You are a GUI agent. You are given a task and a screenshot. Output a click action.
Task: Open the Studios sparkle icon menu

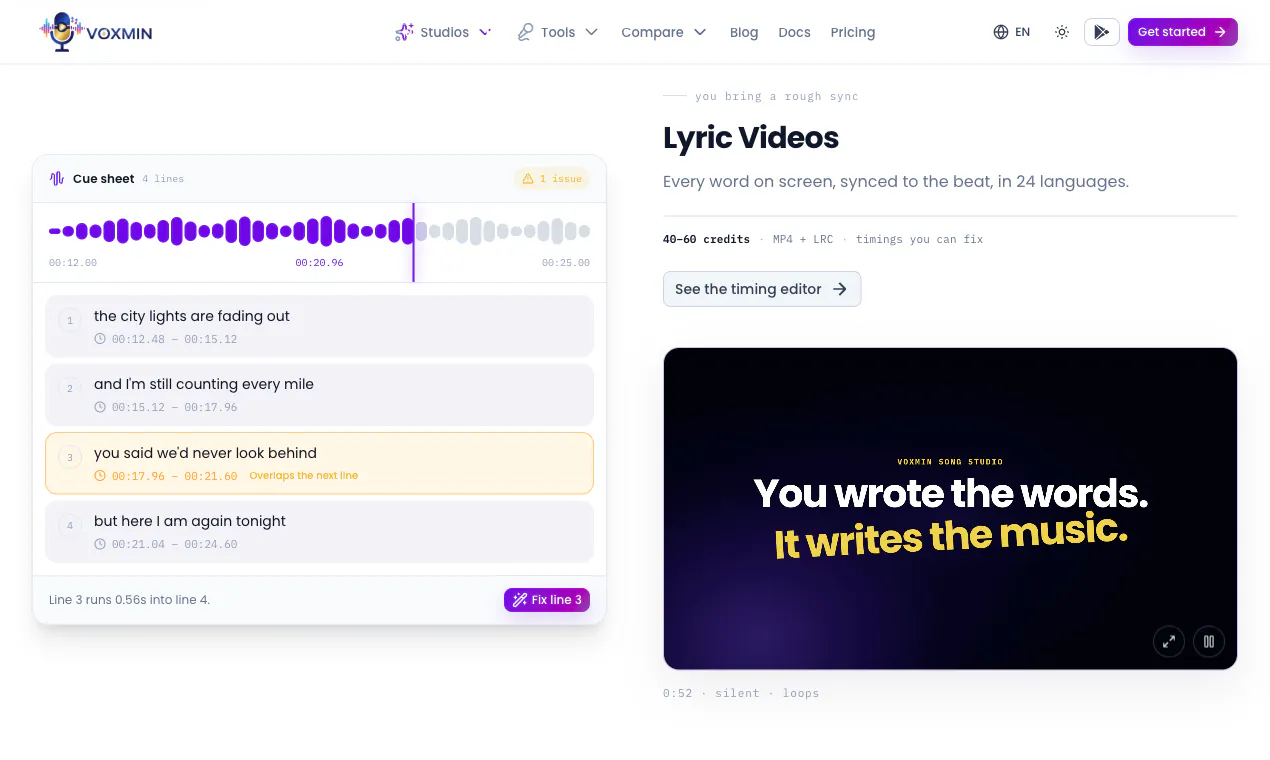pos(404,32)
